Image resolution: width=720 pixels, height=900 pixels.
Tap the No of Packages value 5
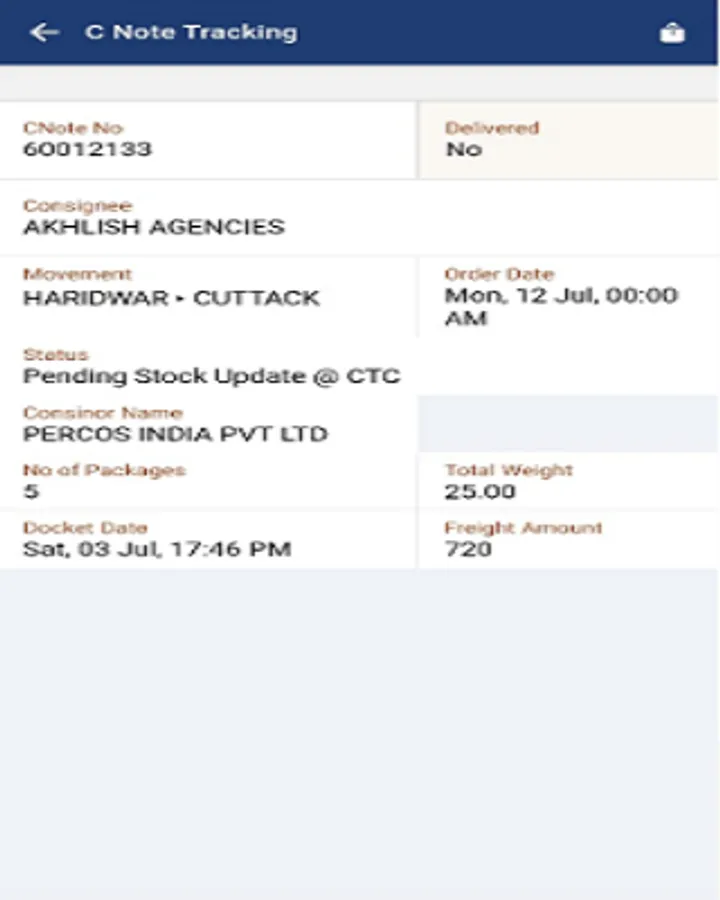tap(31, 491)
